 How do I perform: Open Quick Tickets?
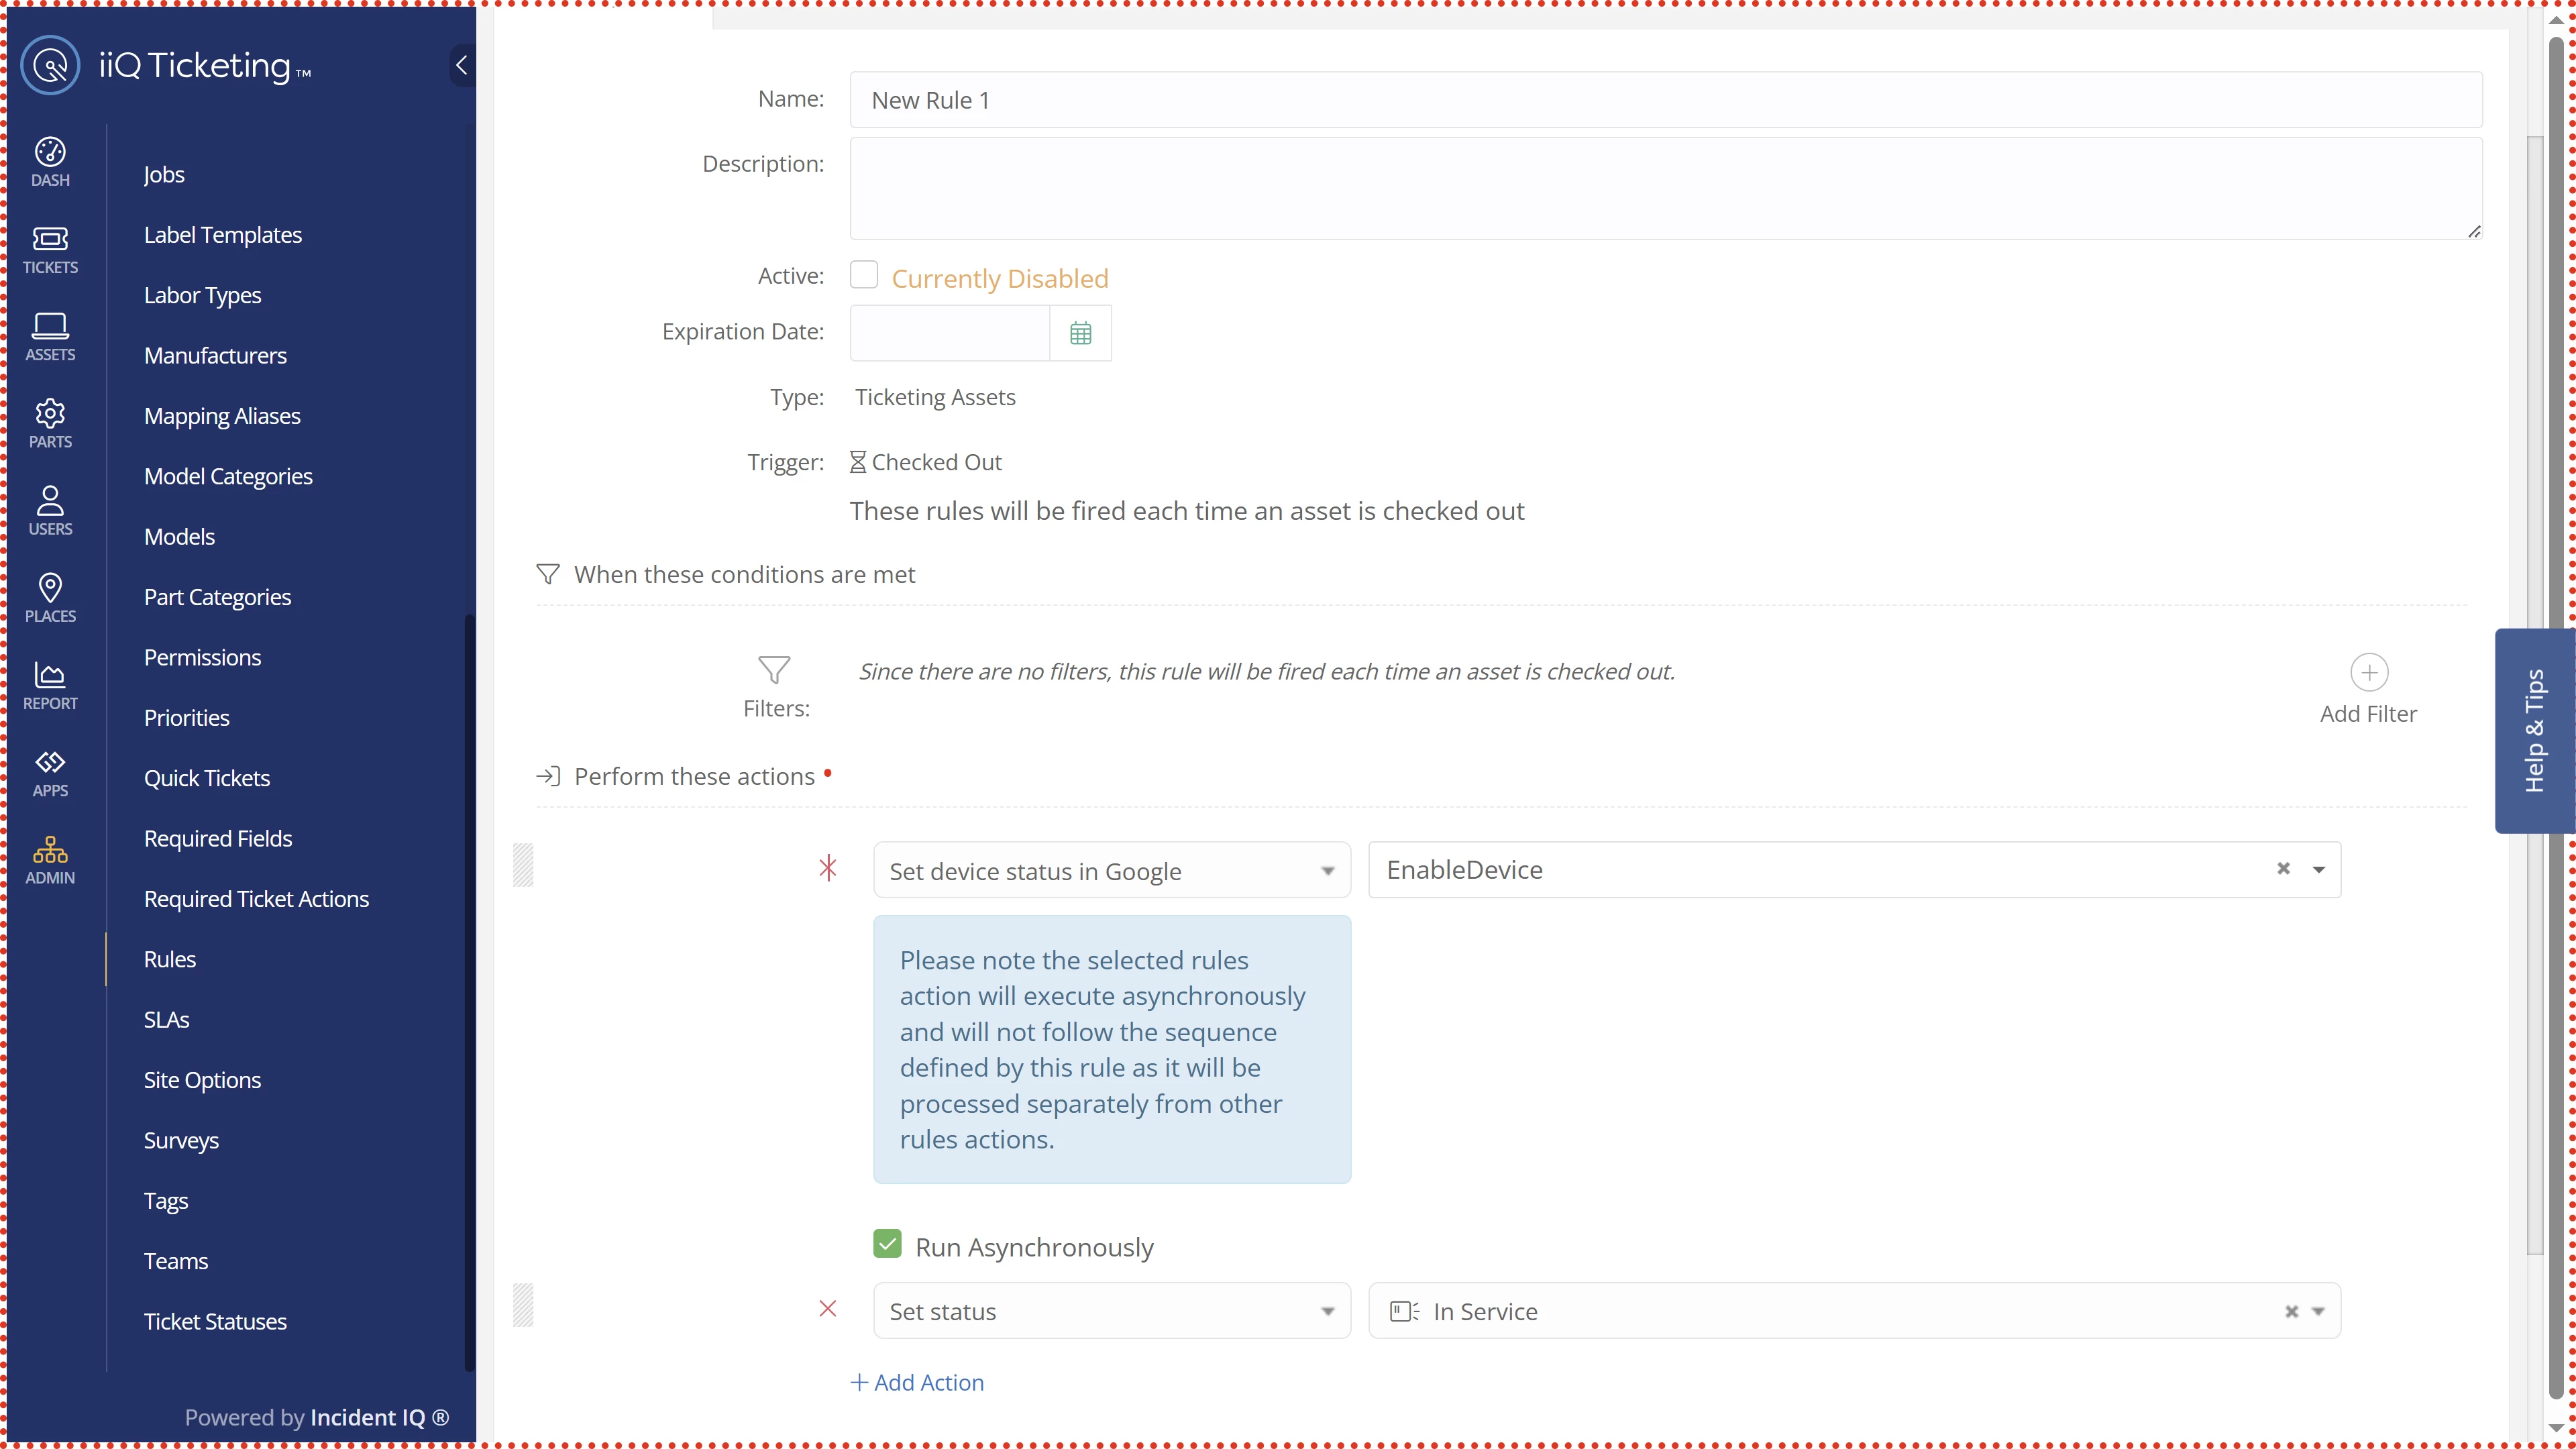pos(206,778)
